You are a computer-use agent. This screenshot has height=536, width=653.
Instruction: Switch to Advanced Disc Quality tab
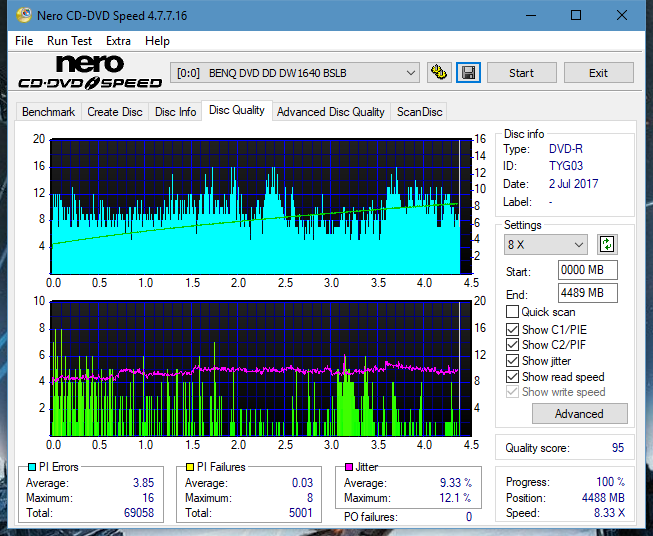pyautogui.click(x=331, y=112)
